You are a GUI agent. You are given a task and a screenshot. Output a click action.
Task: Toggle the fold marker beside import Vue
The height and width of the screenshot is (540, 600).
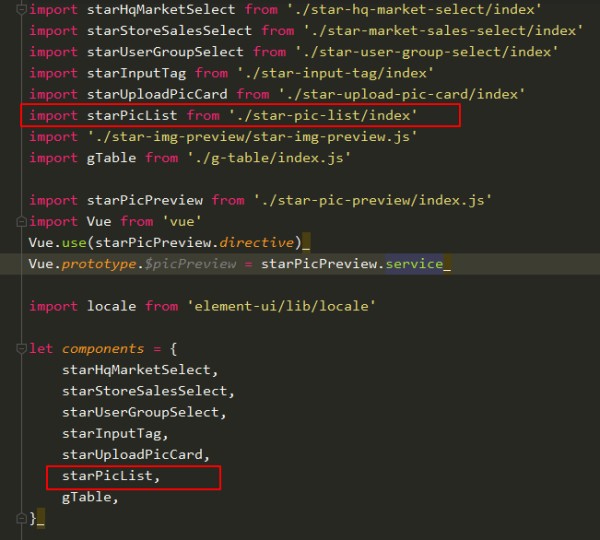(x=21, y=222)
